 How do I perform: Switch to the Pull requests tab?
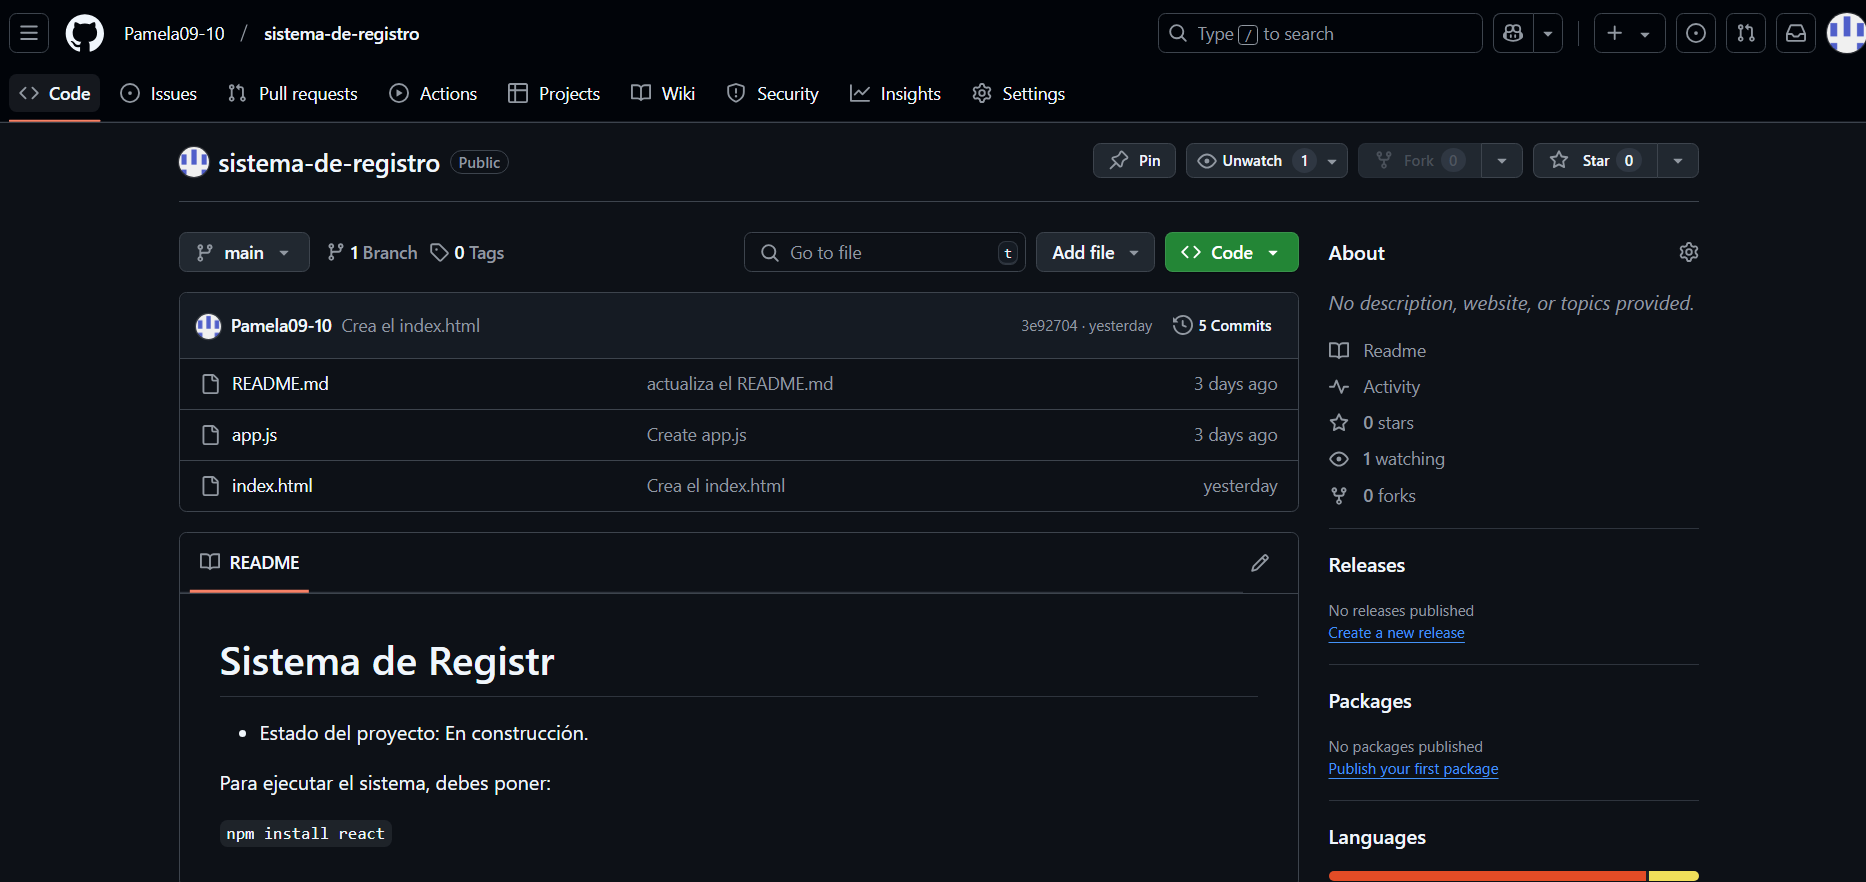[x=293, y=93]
